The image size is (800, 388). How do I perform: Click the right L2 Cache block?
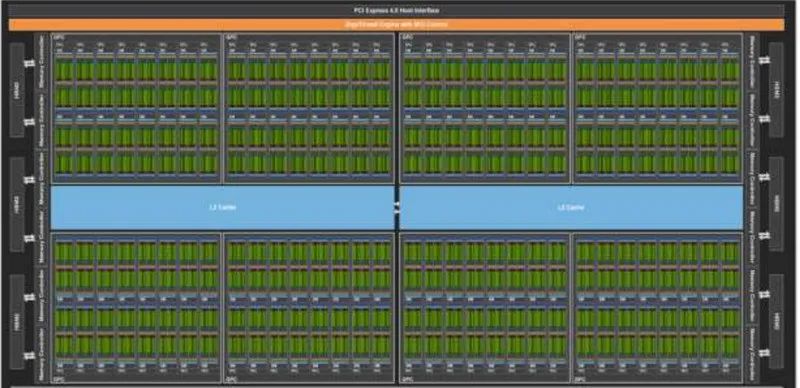click(x=571, y=207)
